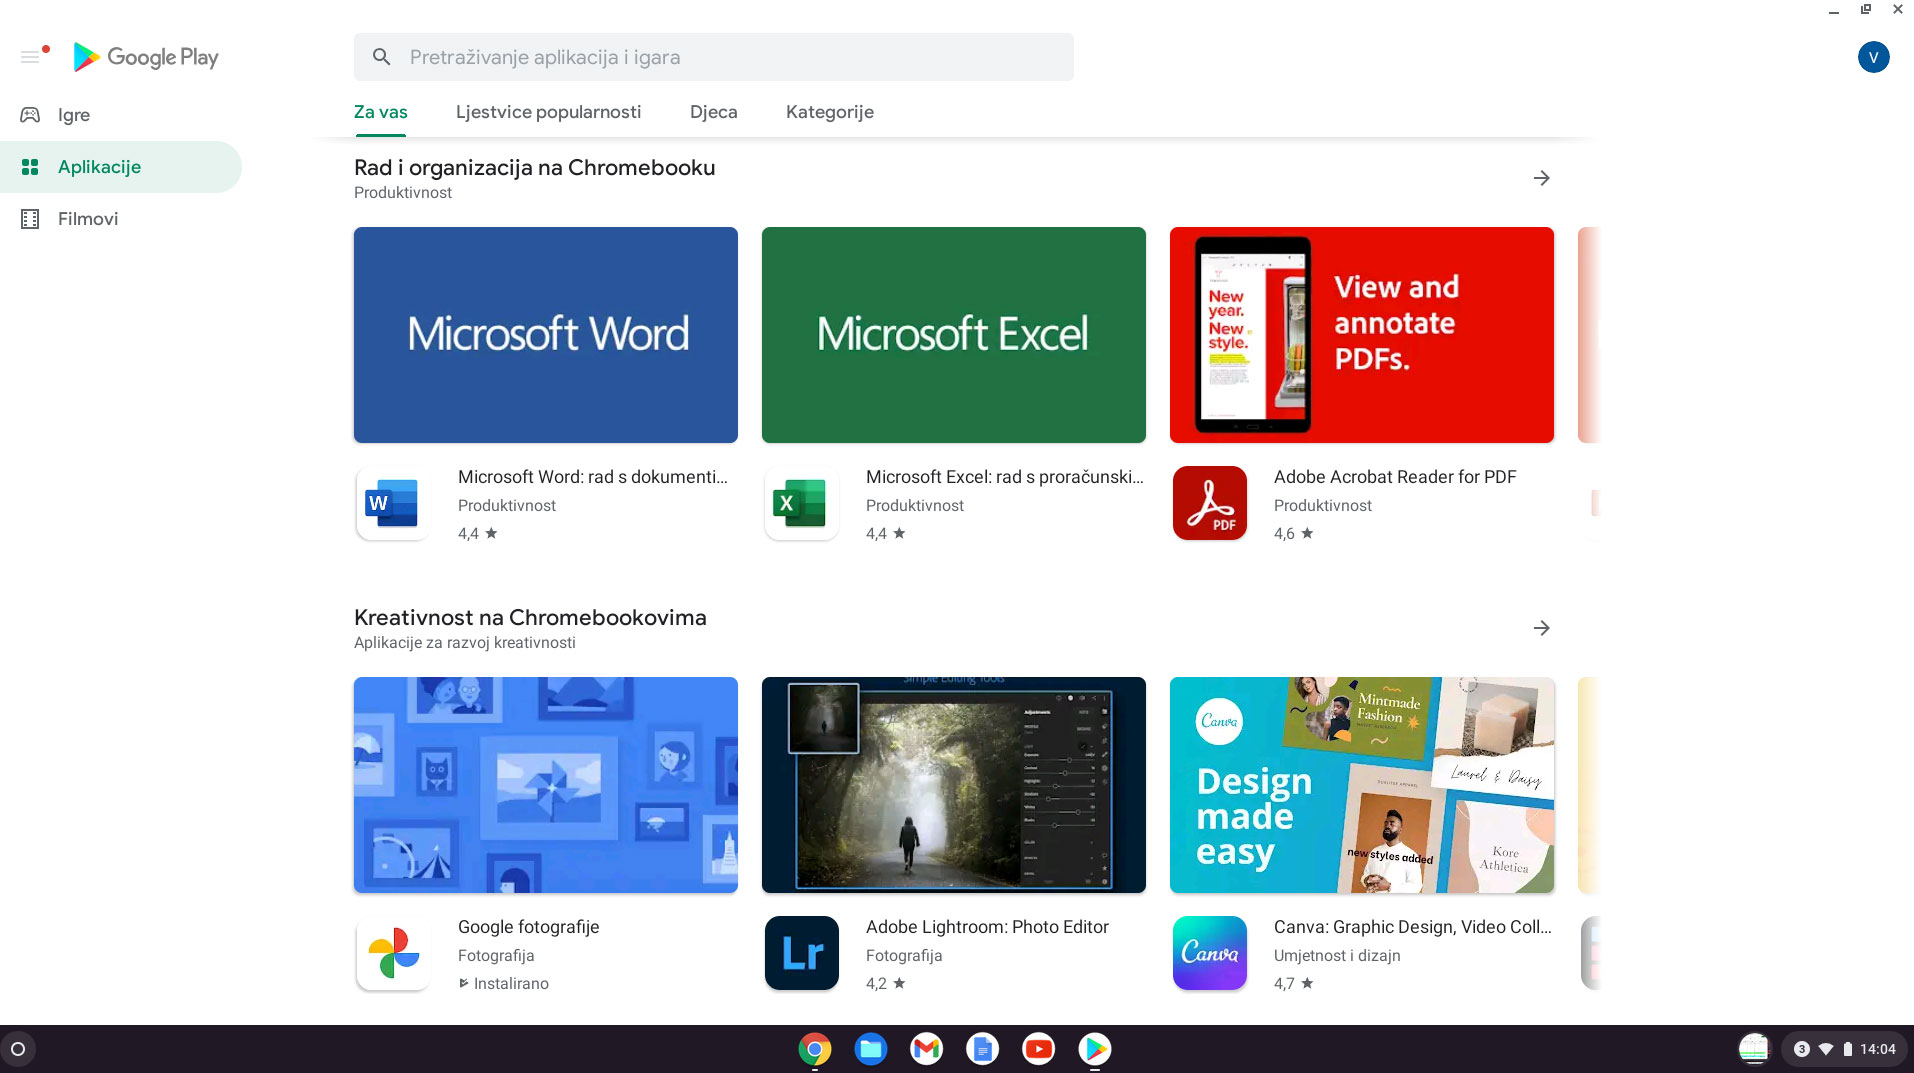This screenshot has height=1073, width=1914.
Task: Open the Canva app icon
Action: pos(1209,953)
